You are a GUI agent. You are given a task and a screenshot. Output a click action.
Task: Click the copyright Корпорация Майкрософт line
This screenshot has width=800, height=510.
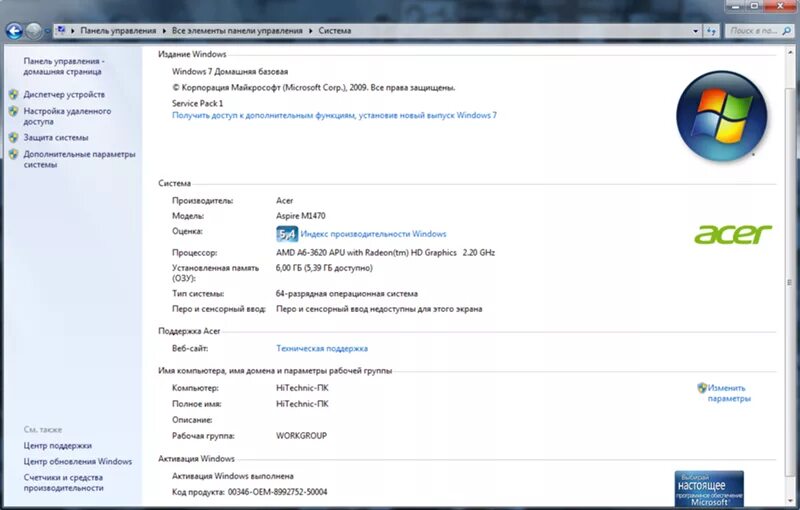tap(314, 88)
